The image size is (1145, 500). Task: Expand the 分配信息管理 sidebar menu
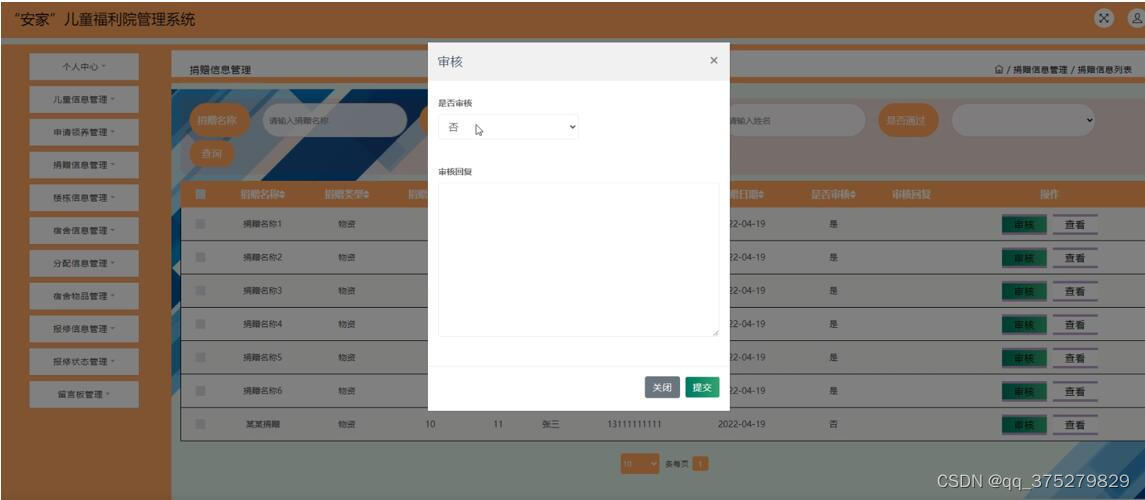(84, 264)
